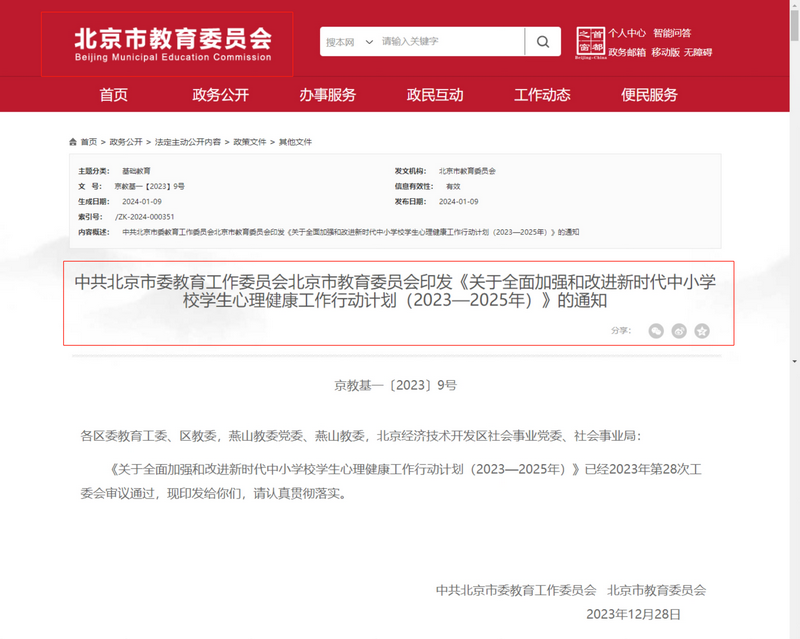Select 便民服务 in the navigation bar
Screen dimensions: 800x639
click(649, 95)
